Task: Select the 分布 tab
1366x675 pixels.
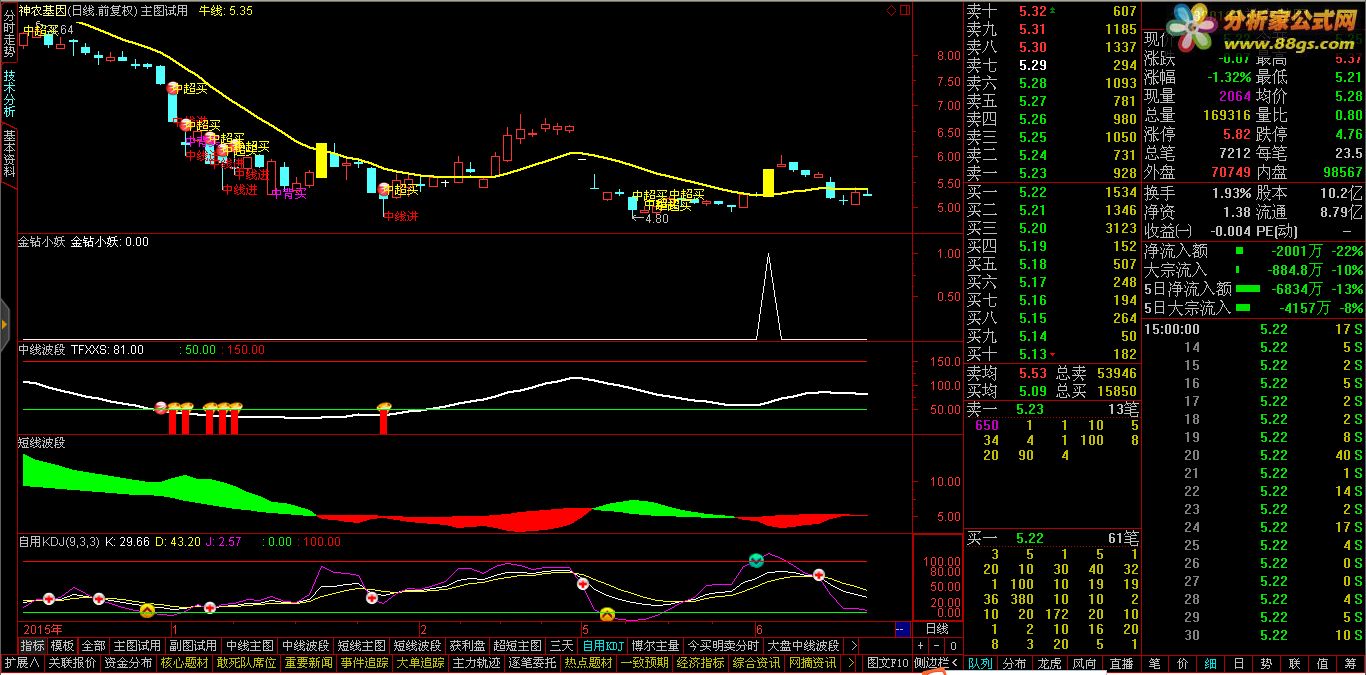Action: (x=1014, y=663)
